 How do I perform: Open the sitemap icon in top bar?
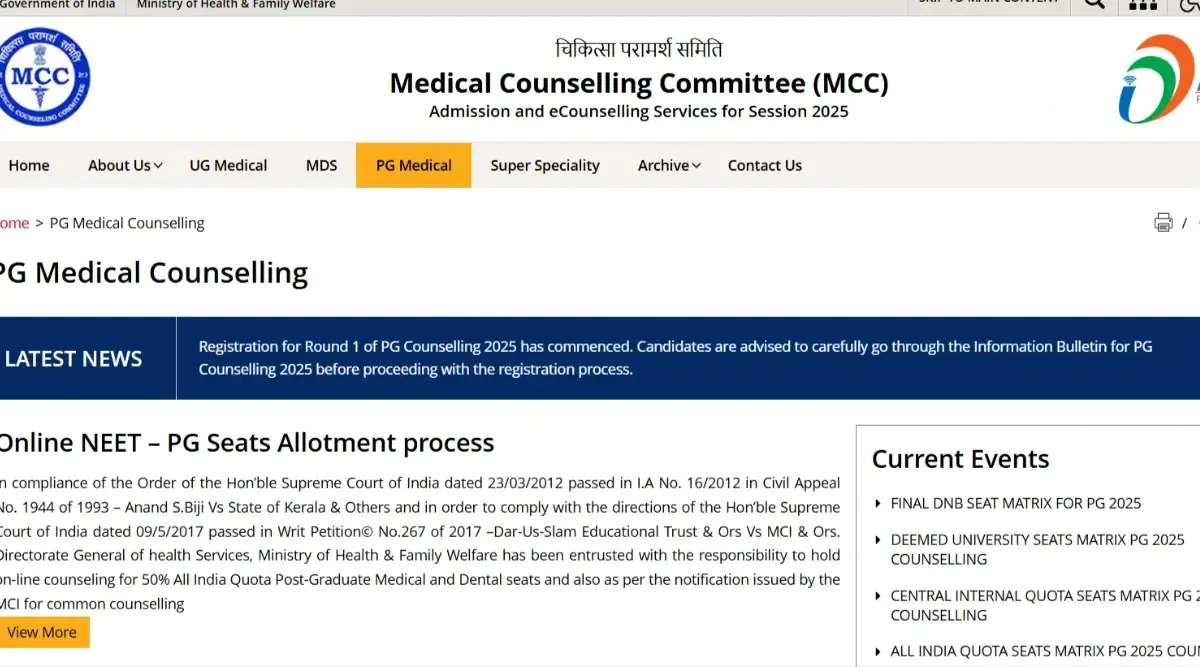(1142, 4)
